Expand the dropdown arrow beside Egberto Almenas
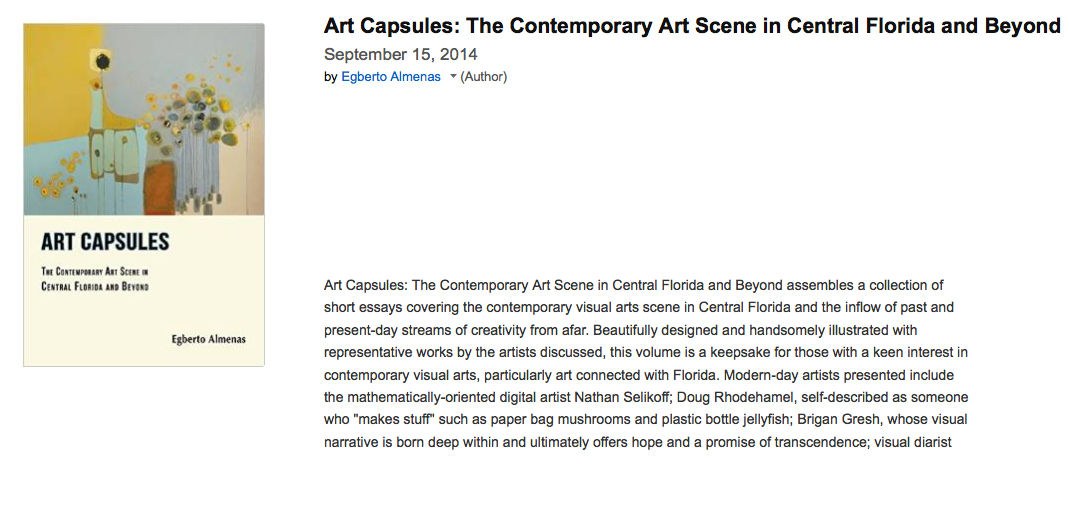Image resolution: width=1069 pixels, height=508 pixels. click(x=452, y=76)
